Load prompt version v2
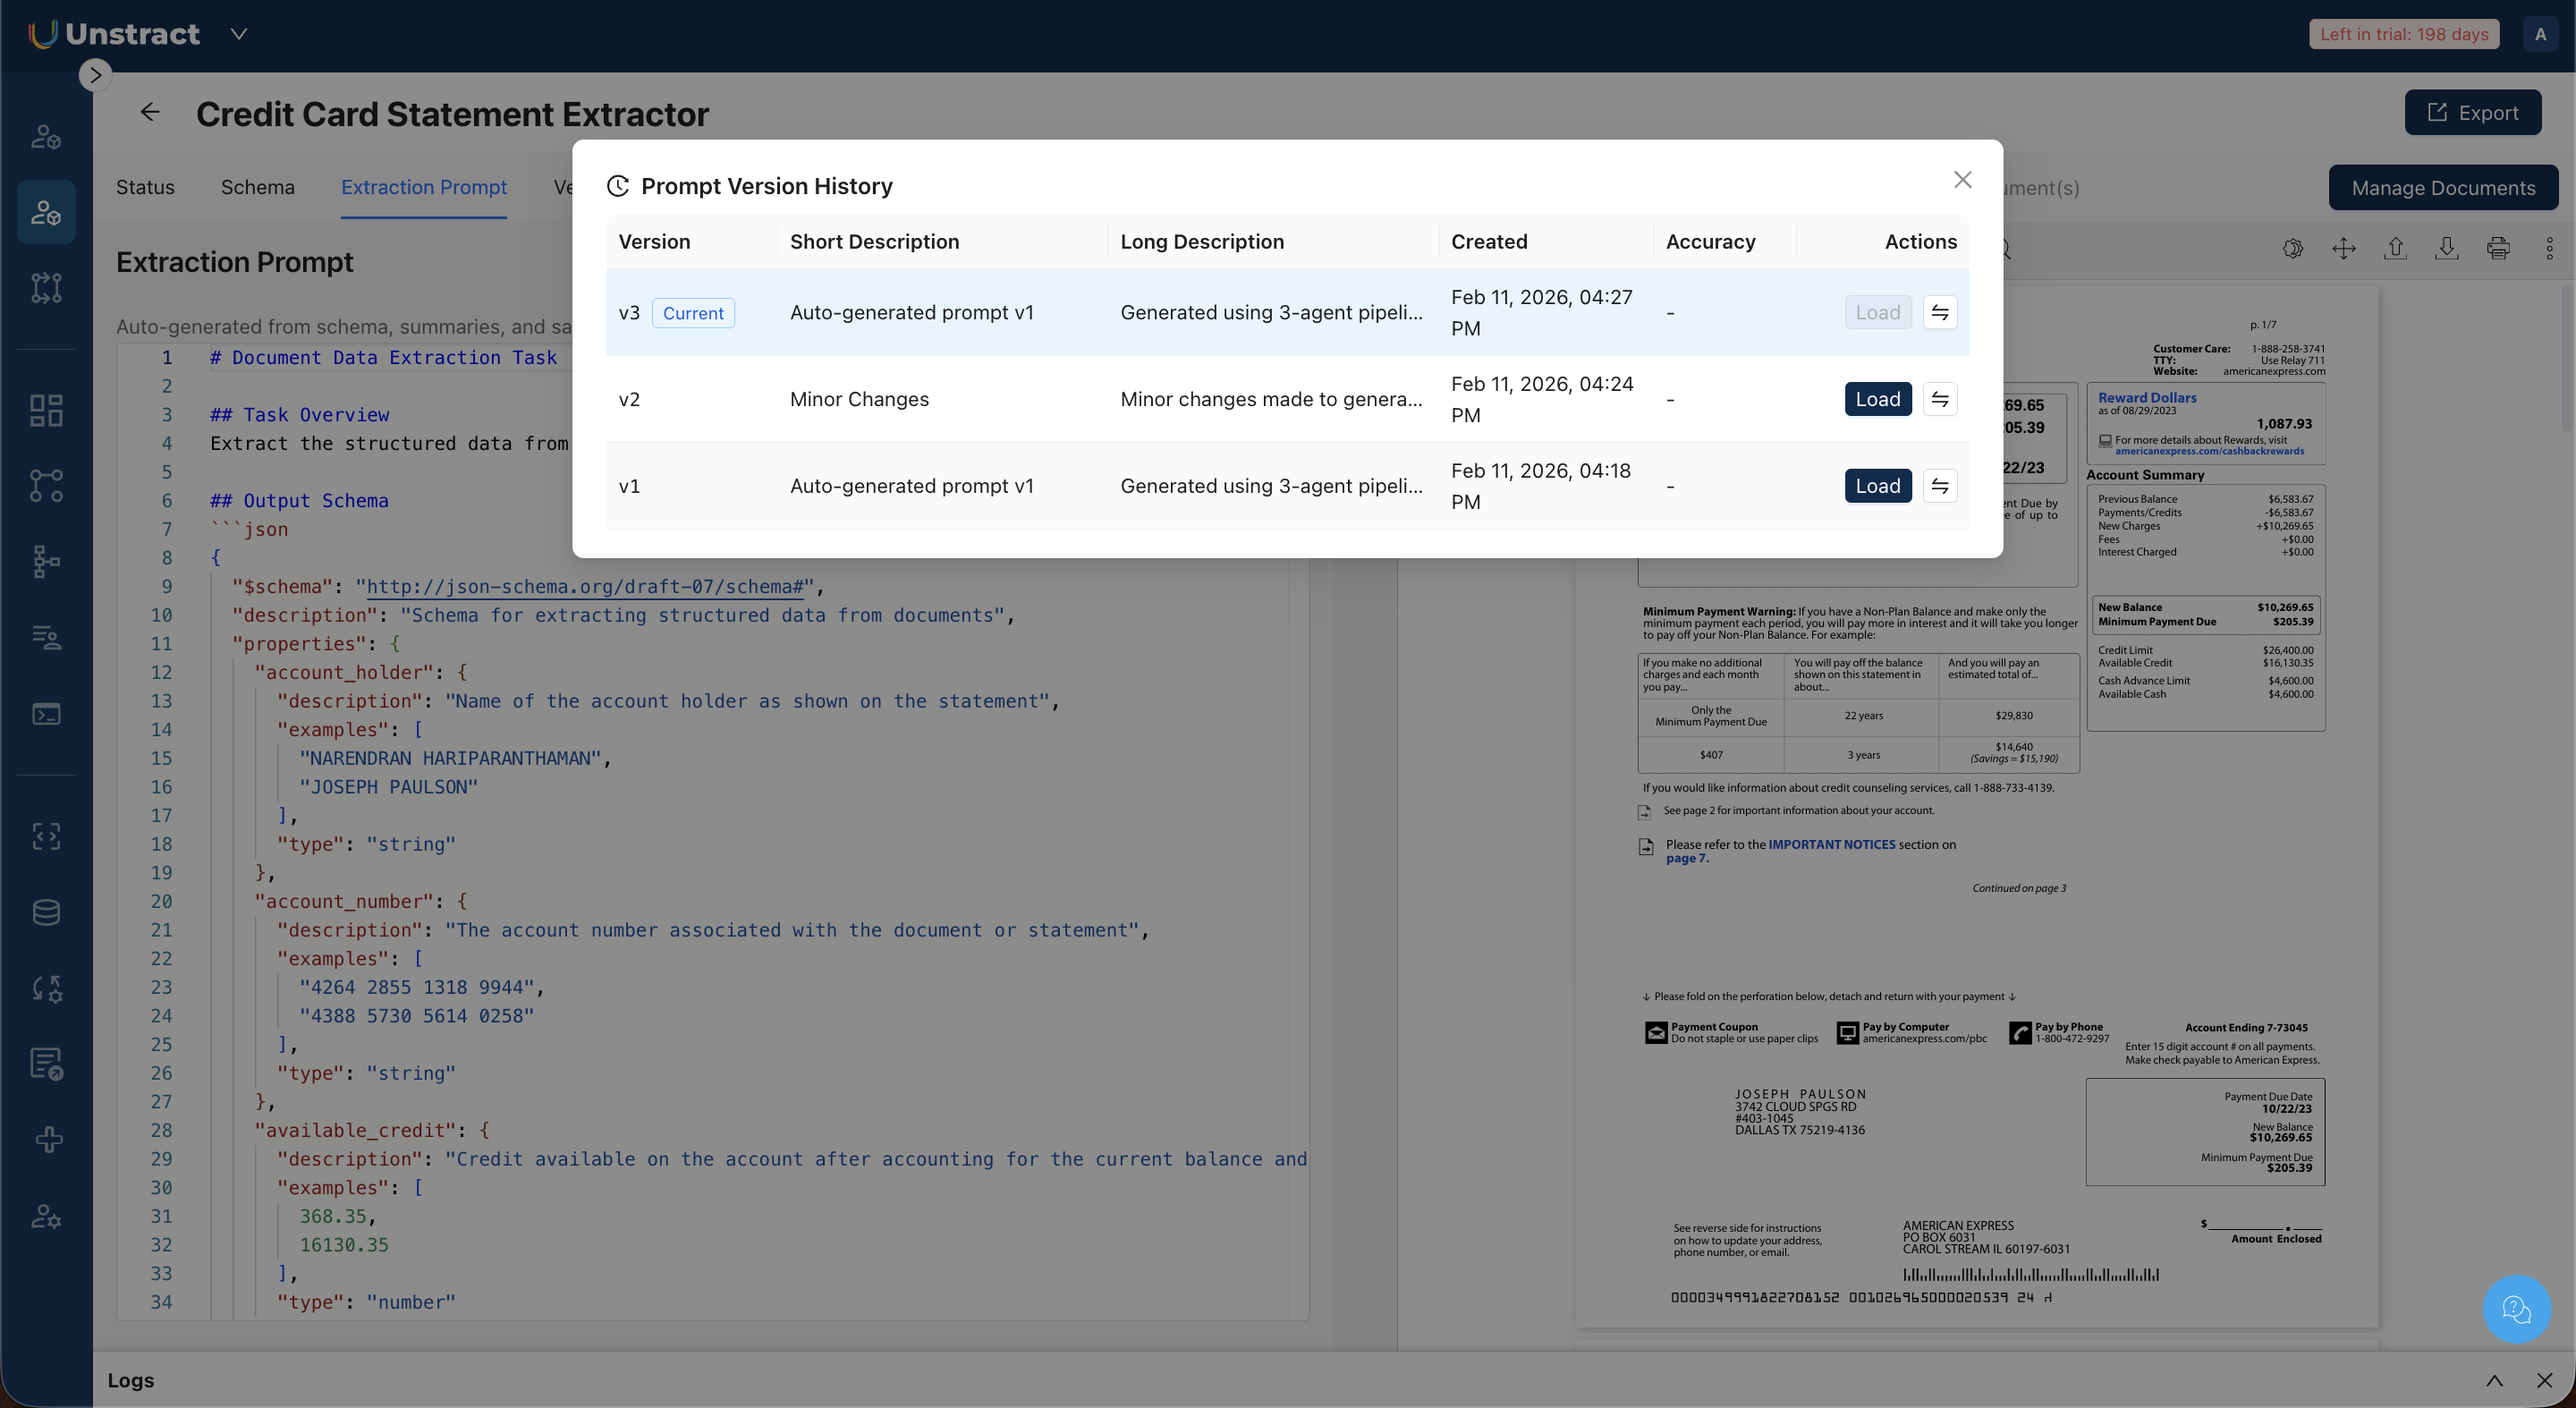The width and height of the screenshot is (2576, 1408). click(x=1877, y=400)
